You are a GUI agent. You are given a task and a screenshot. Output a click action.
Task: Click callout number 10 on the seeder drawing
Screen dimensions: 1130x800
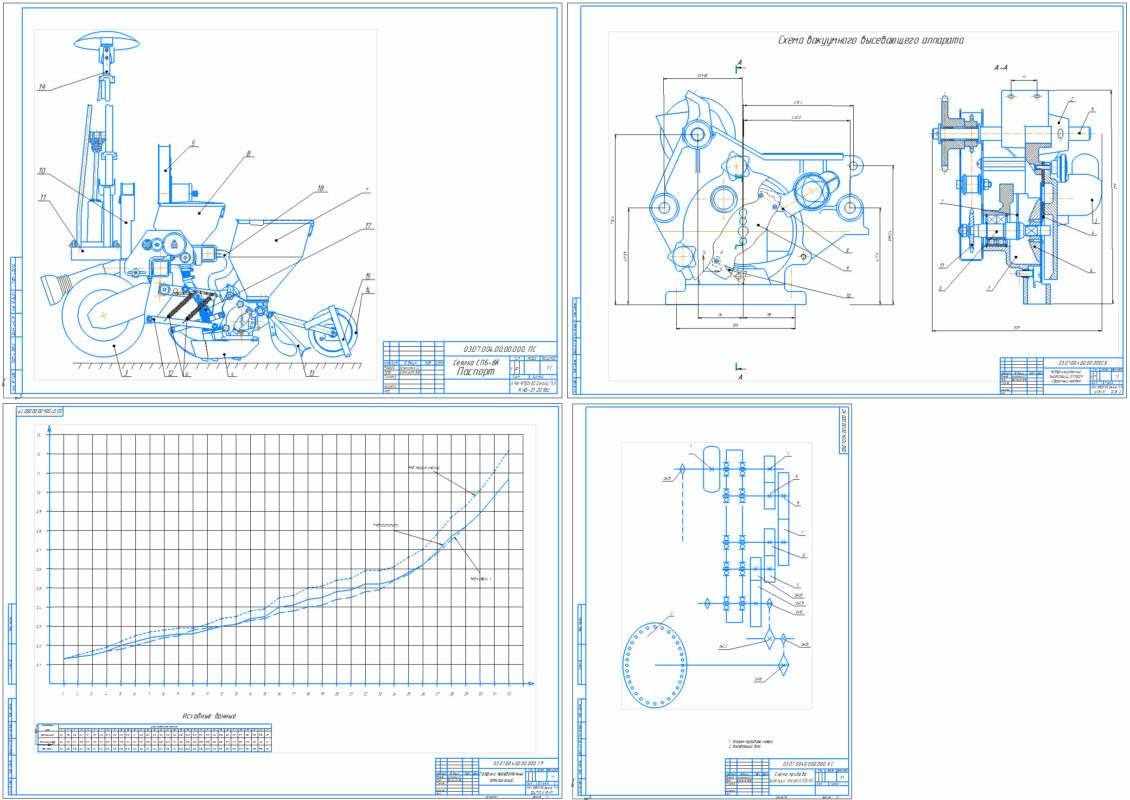42,172
